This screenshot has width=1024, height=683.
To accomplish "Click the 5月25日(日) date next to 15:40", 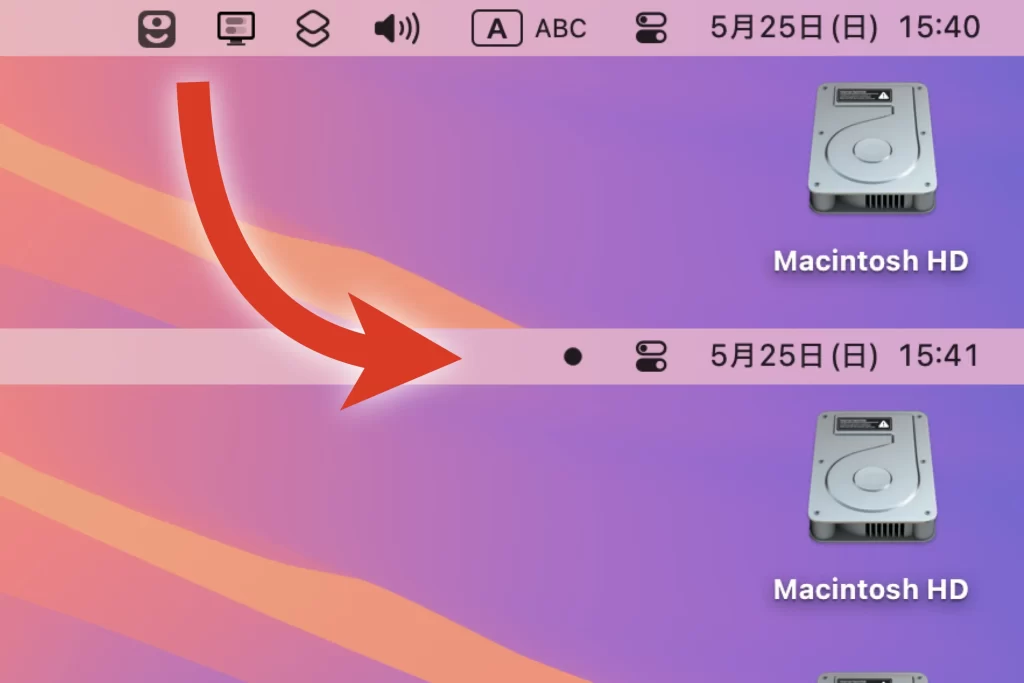I will 794,28.
